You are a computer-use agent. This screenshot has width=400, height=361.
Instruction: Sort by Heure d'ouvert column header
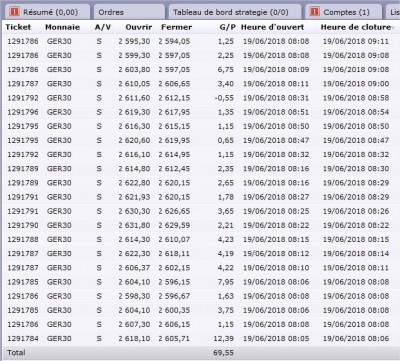[272, 27]
